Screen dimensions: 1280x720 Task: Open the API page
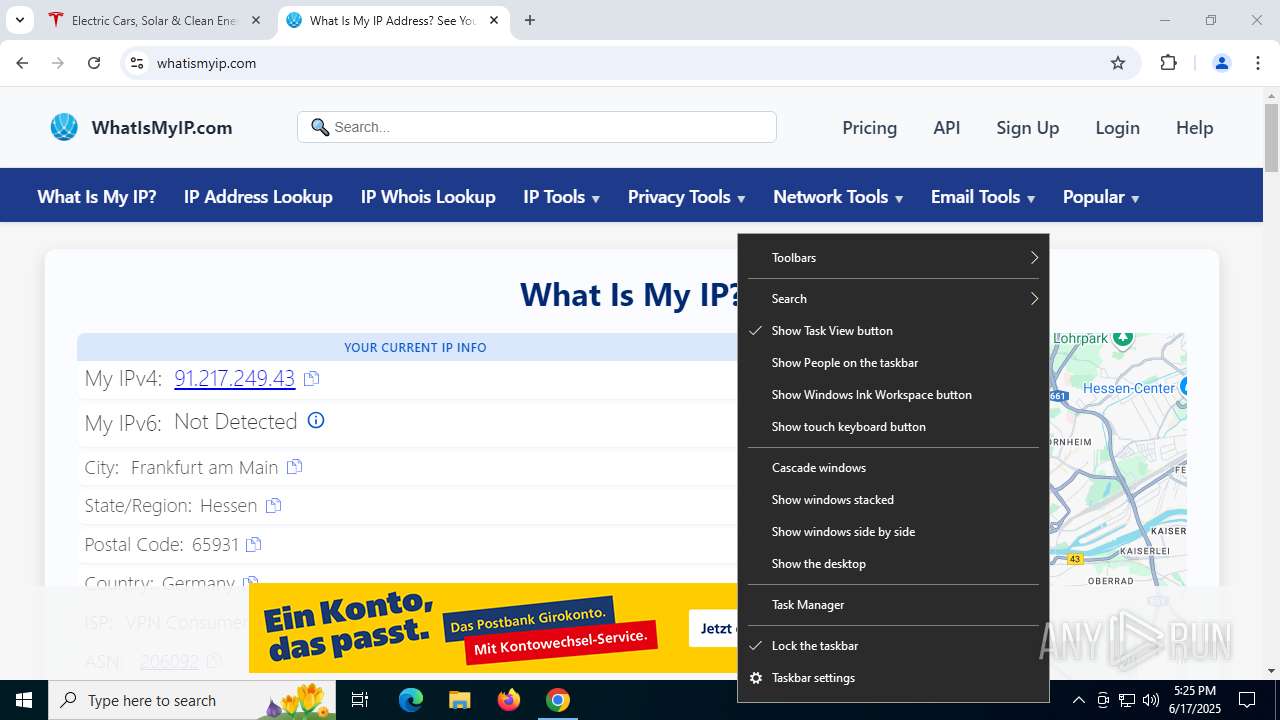(947, 128)
